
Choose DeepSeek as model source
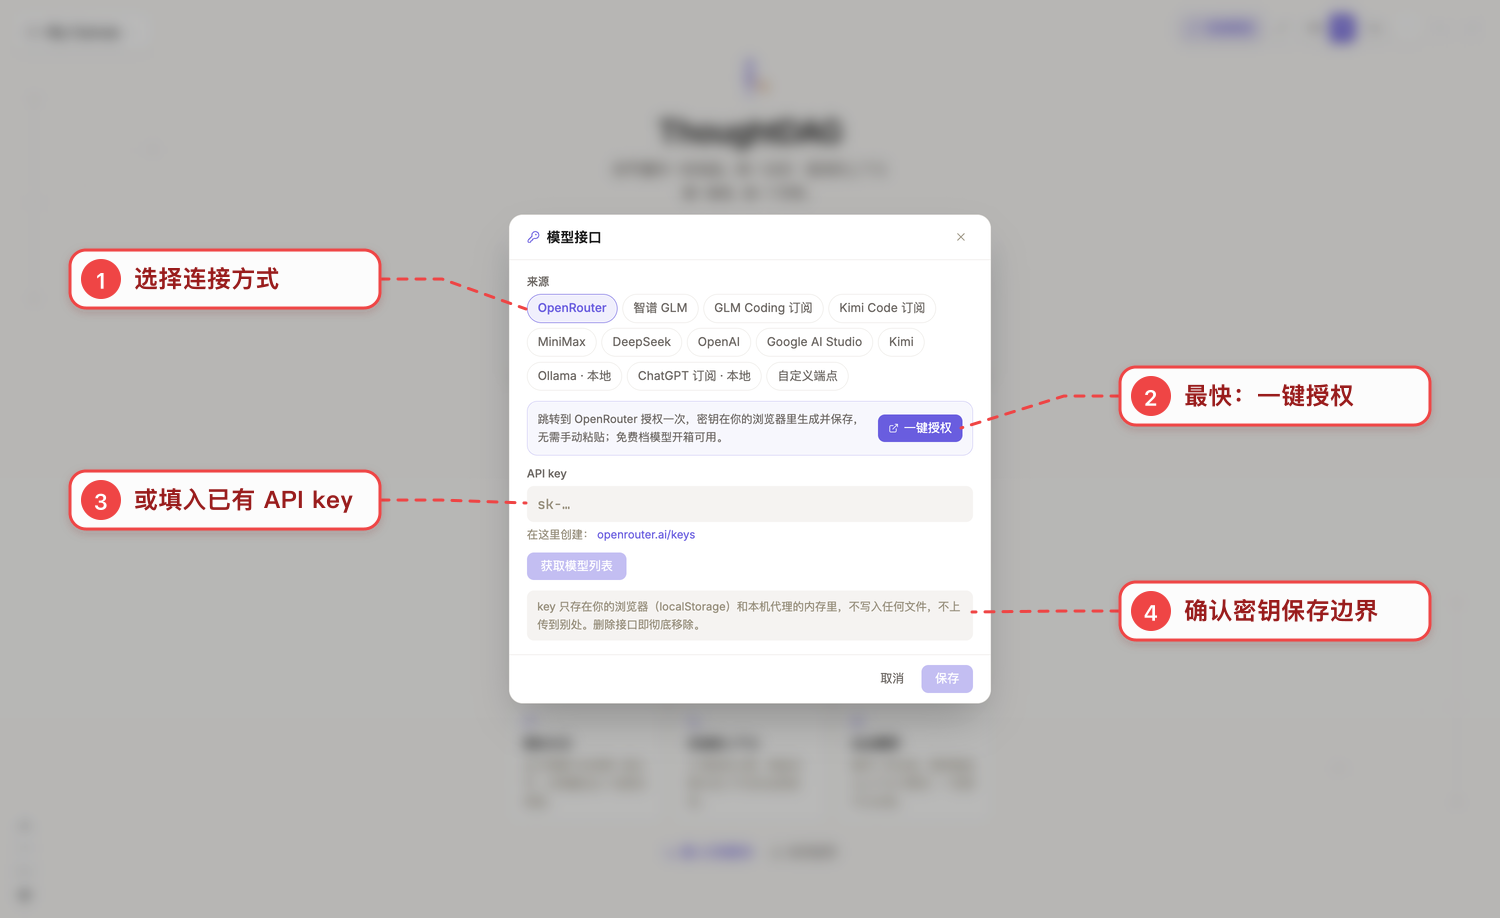(x=642, y=342)
